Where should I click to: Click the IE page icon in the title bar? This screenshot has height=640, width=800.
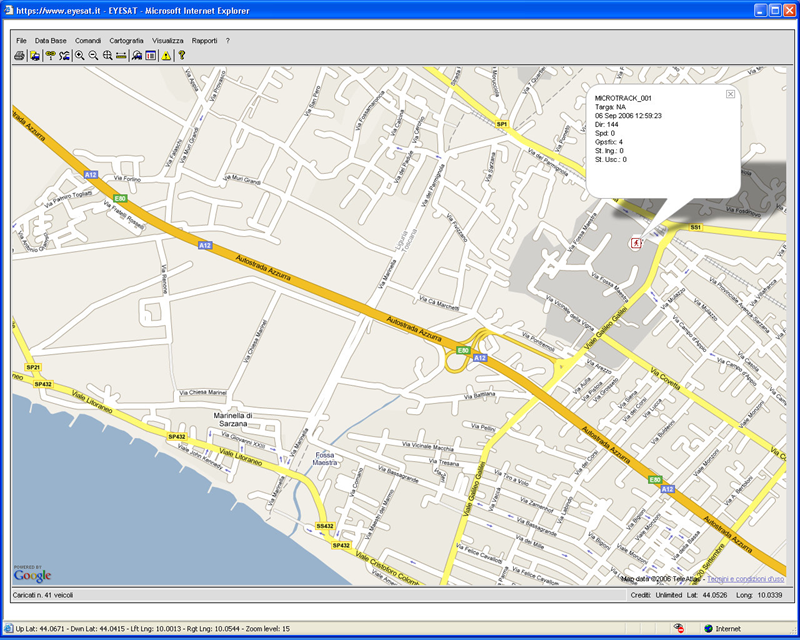point(9,10)
